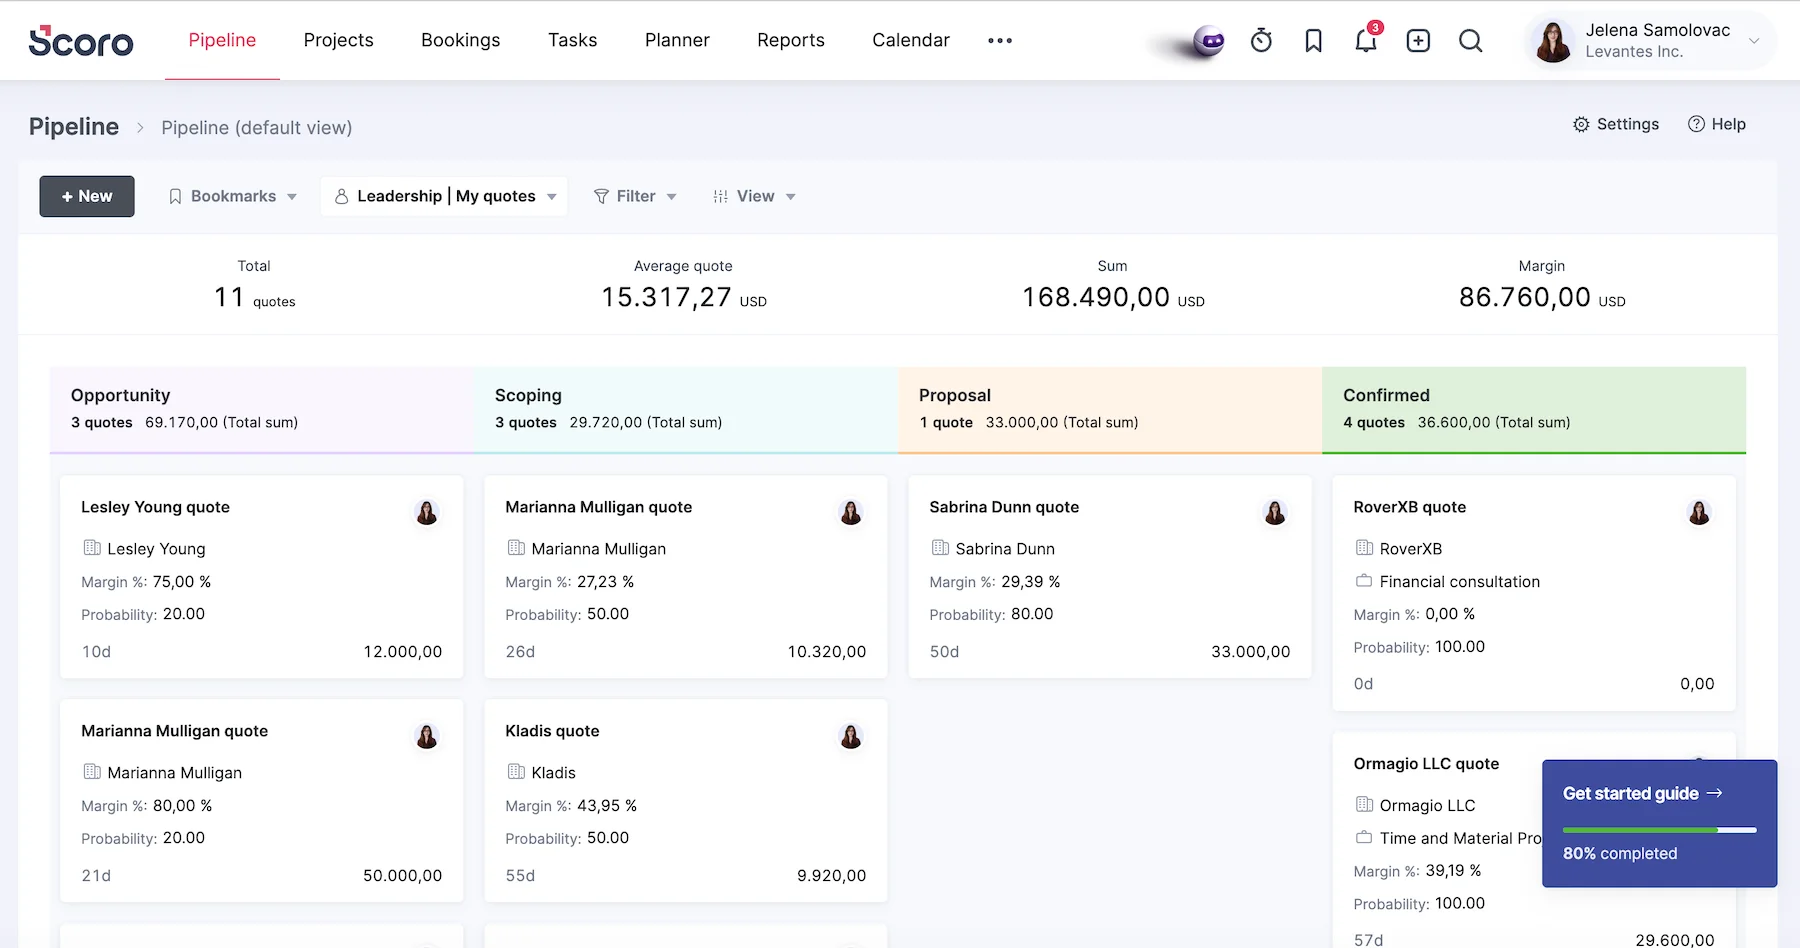This screenshot has width=1800, height=948.
Task: Click company icon beside Lesley Young
Action: pyautogui.click(x=92, y=548)
